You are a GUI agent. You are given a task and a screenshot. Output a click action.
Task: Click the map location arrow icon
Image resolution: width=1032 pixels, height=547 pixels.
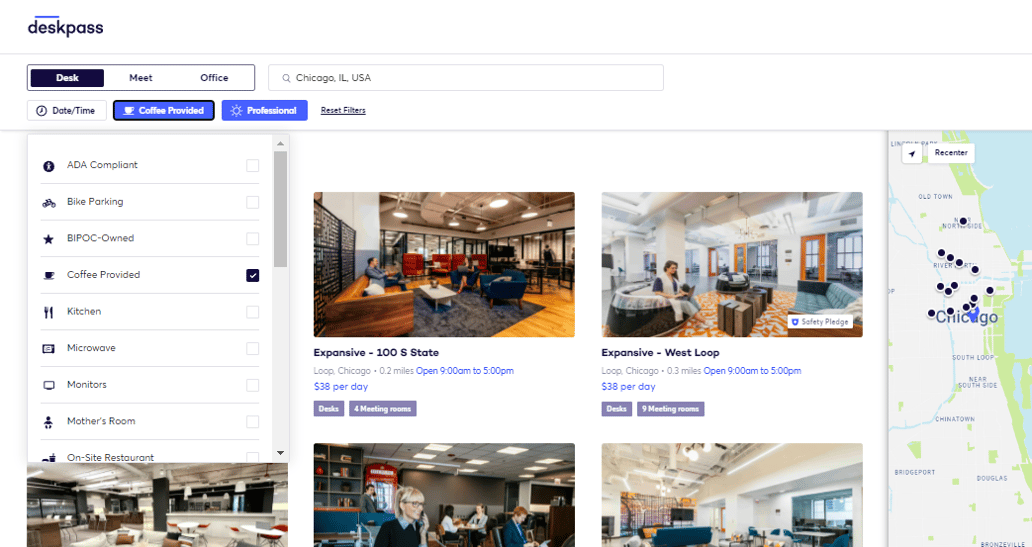(x=912, y=153)
